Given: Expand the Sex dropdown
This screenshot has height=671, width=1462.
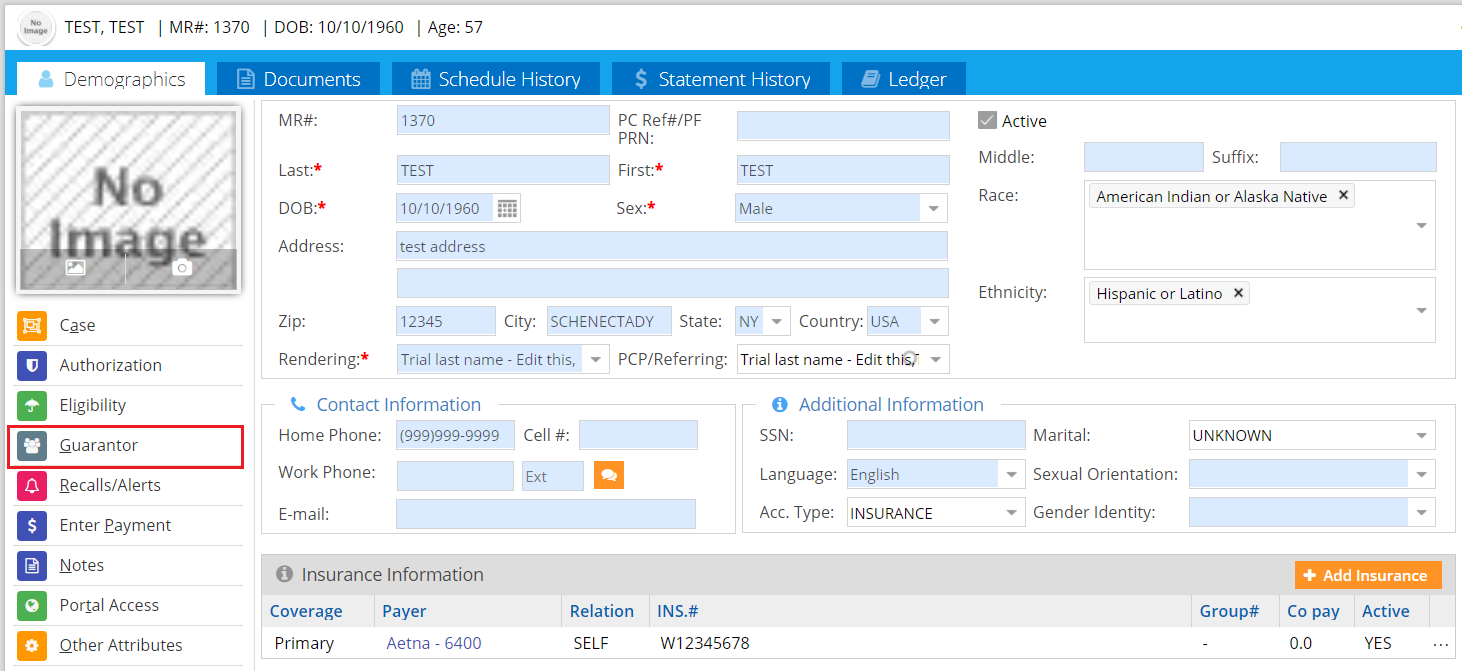Looking at the screenshot, I should (x=933, y=209).
